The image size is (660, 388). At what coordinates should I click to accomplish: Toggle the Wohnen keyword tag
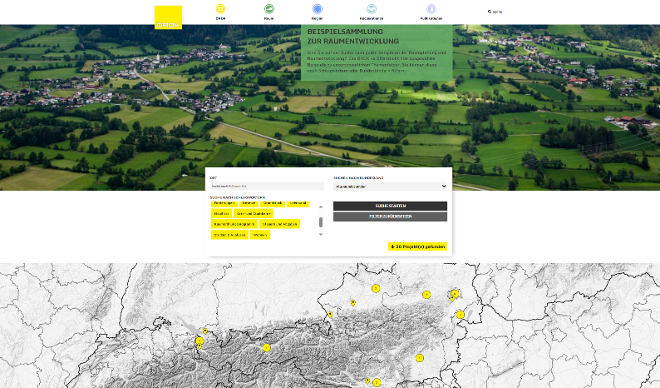[x=260, y=235]
